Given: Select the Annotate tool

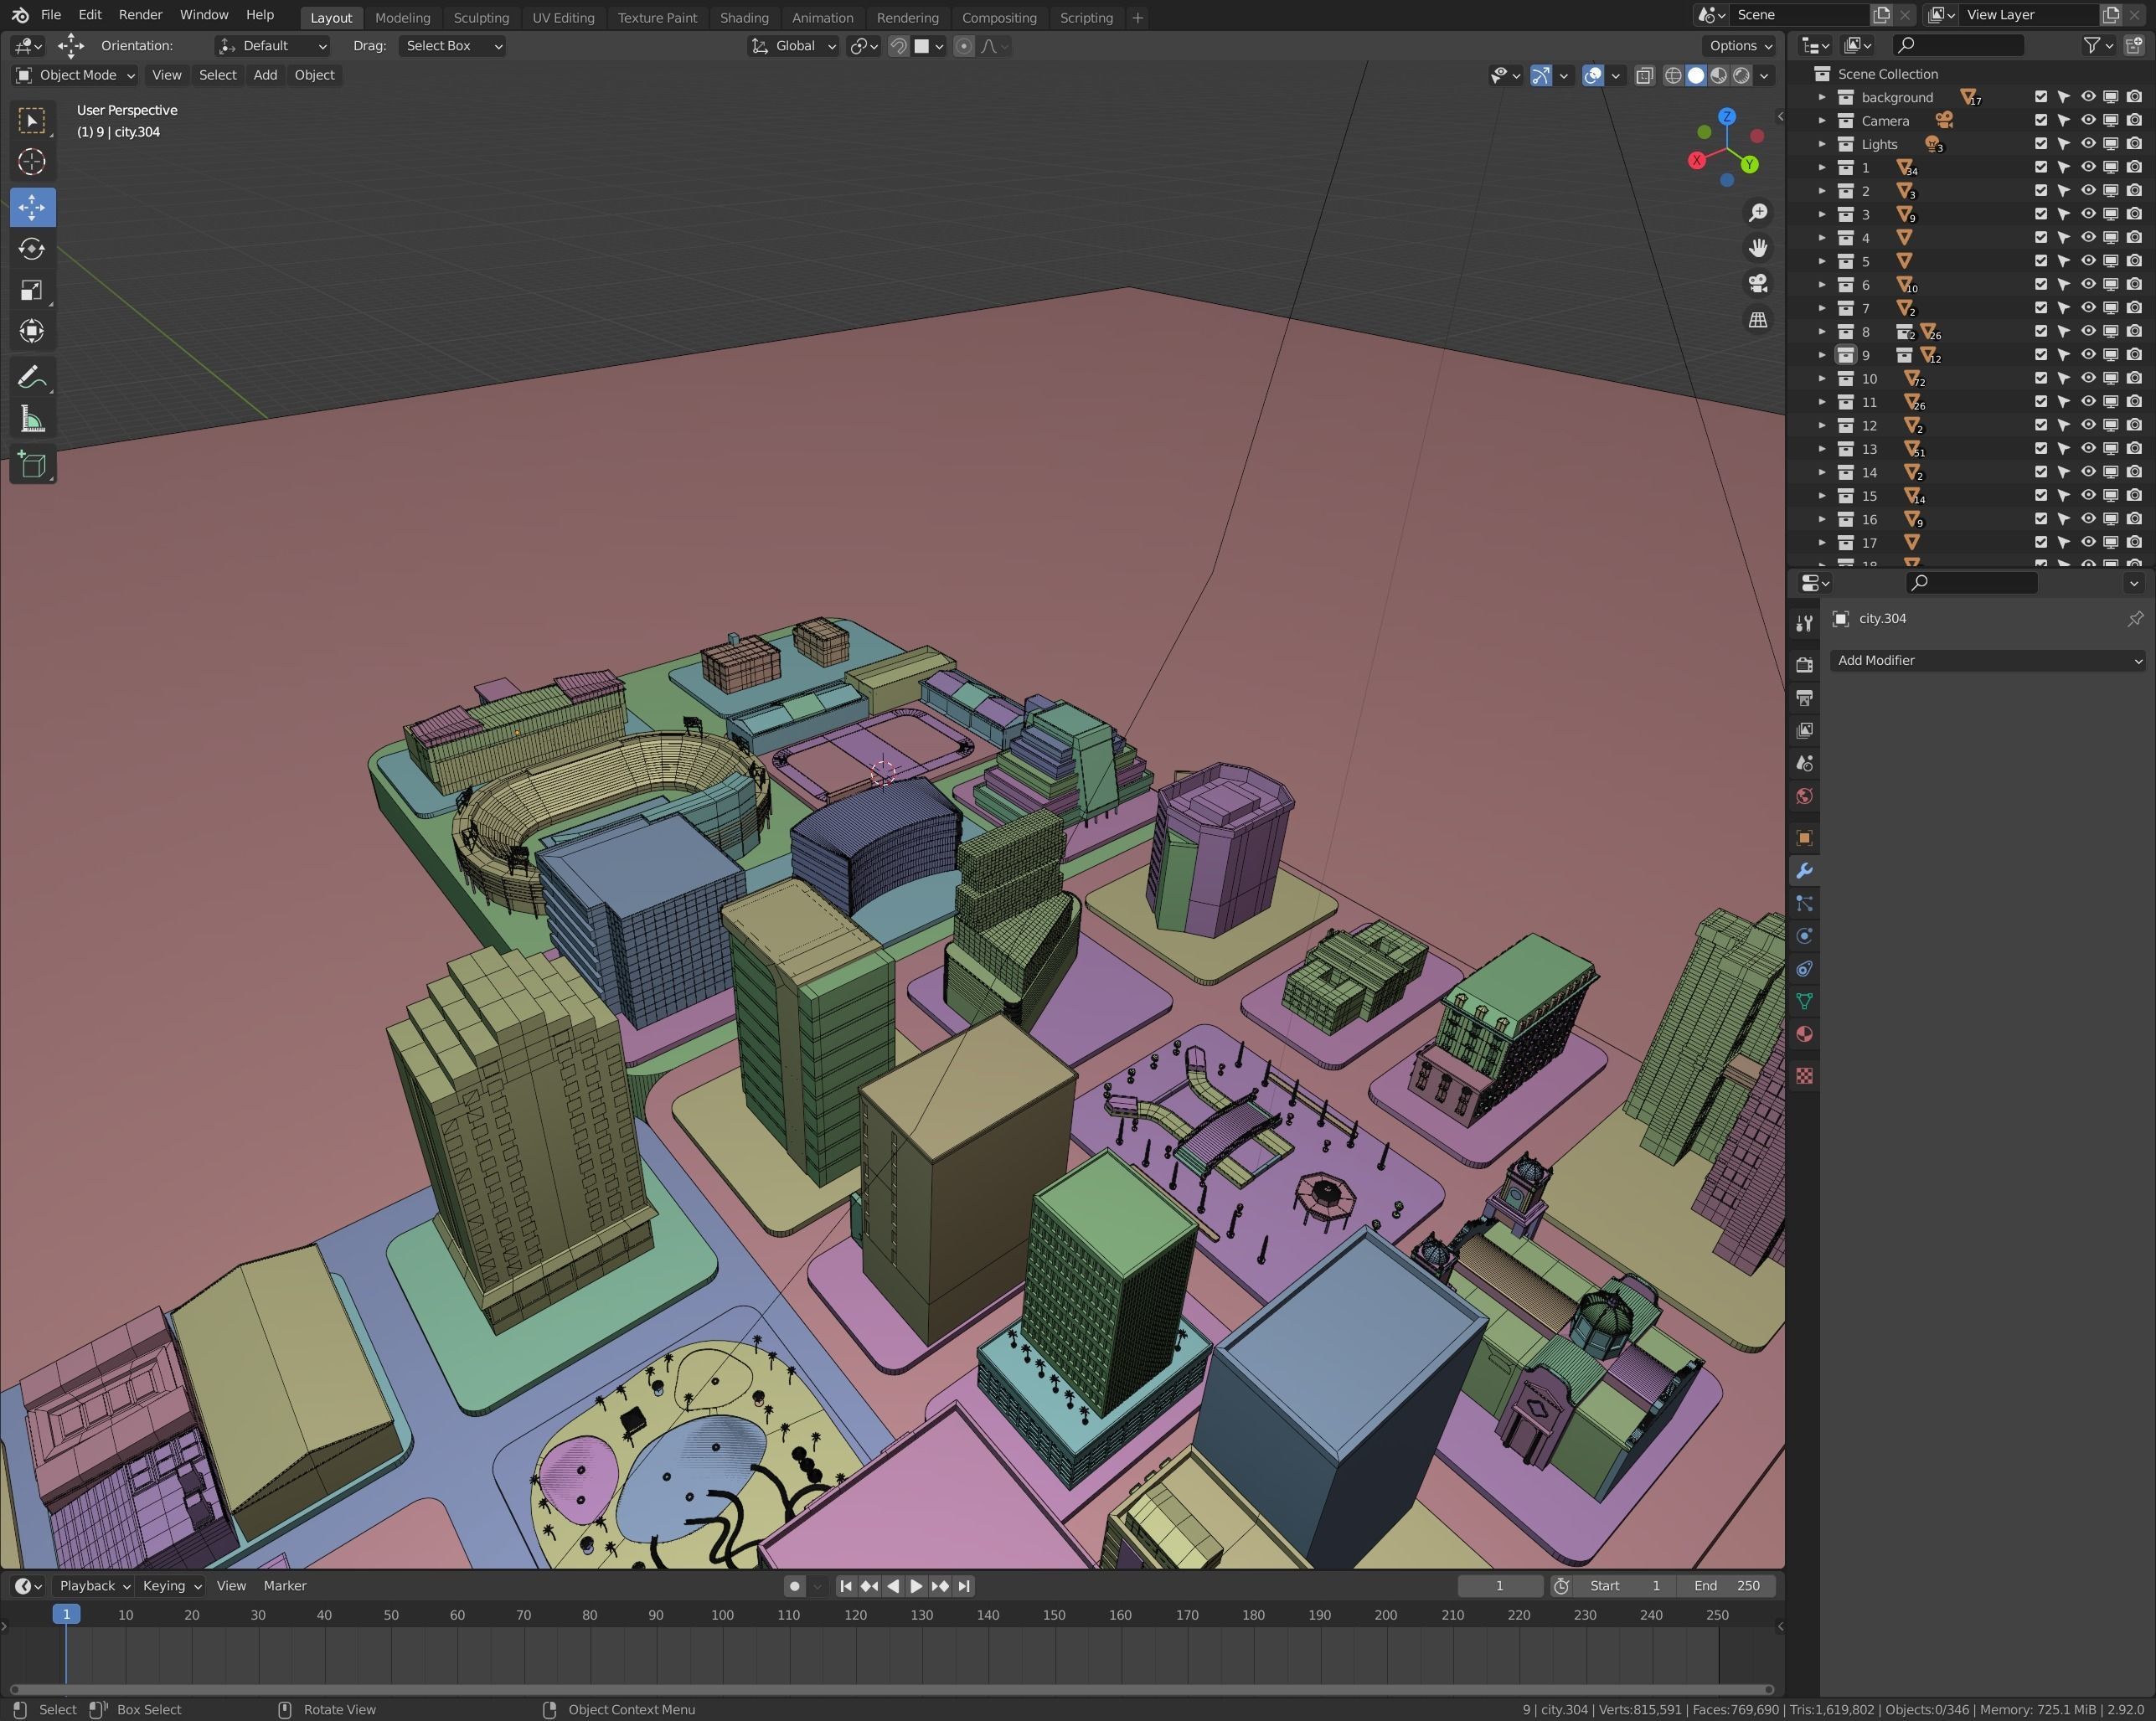Looking at the screenshot, I should tap(32, 377).
